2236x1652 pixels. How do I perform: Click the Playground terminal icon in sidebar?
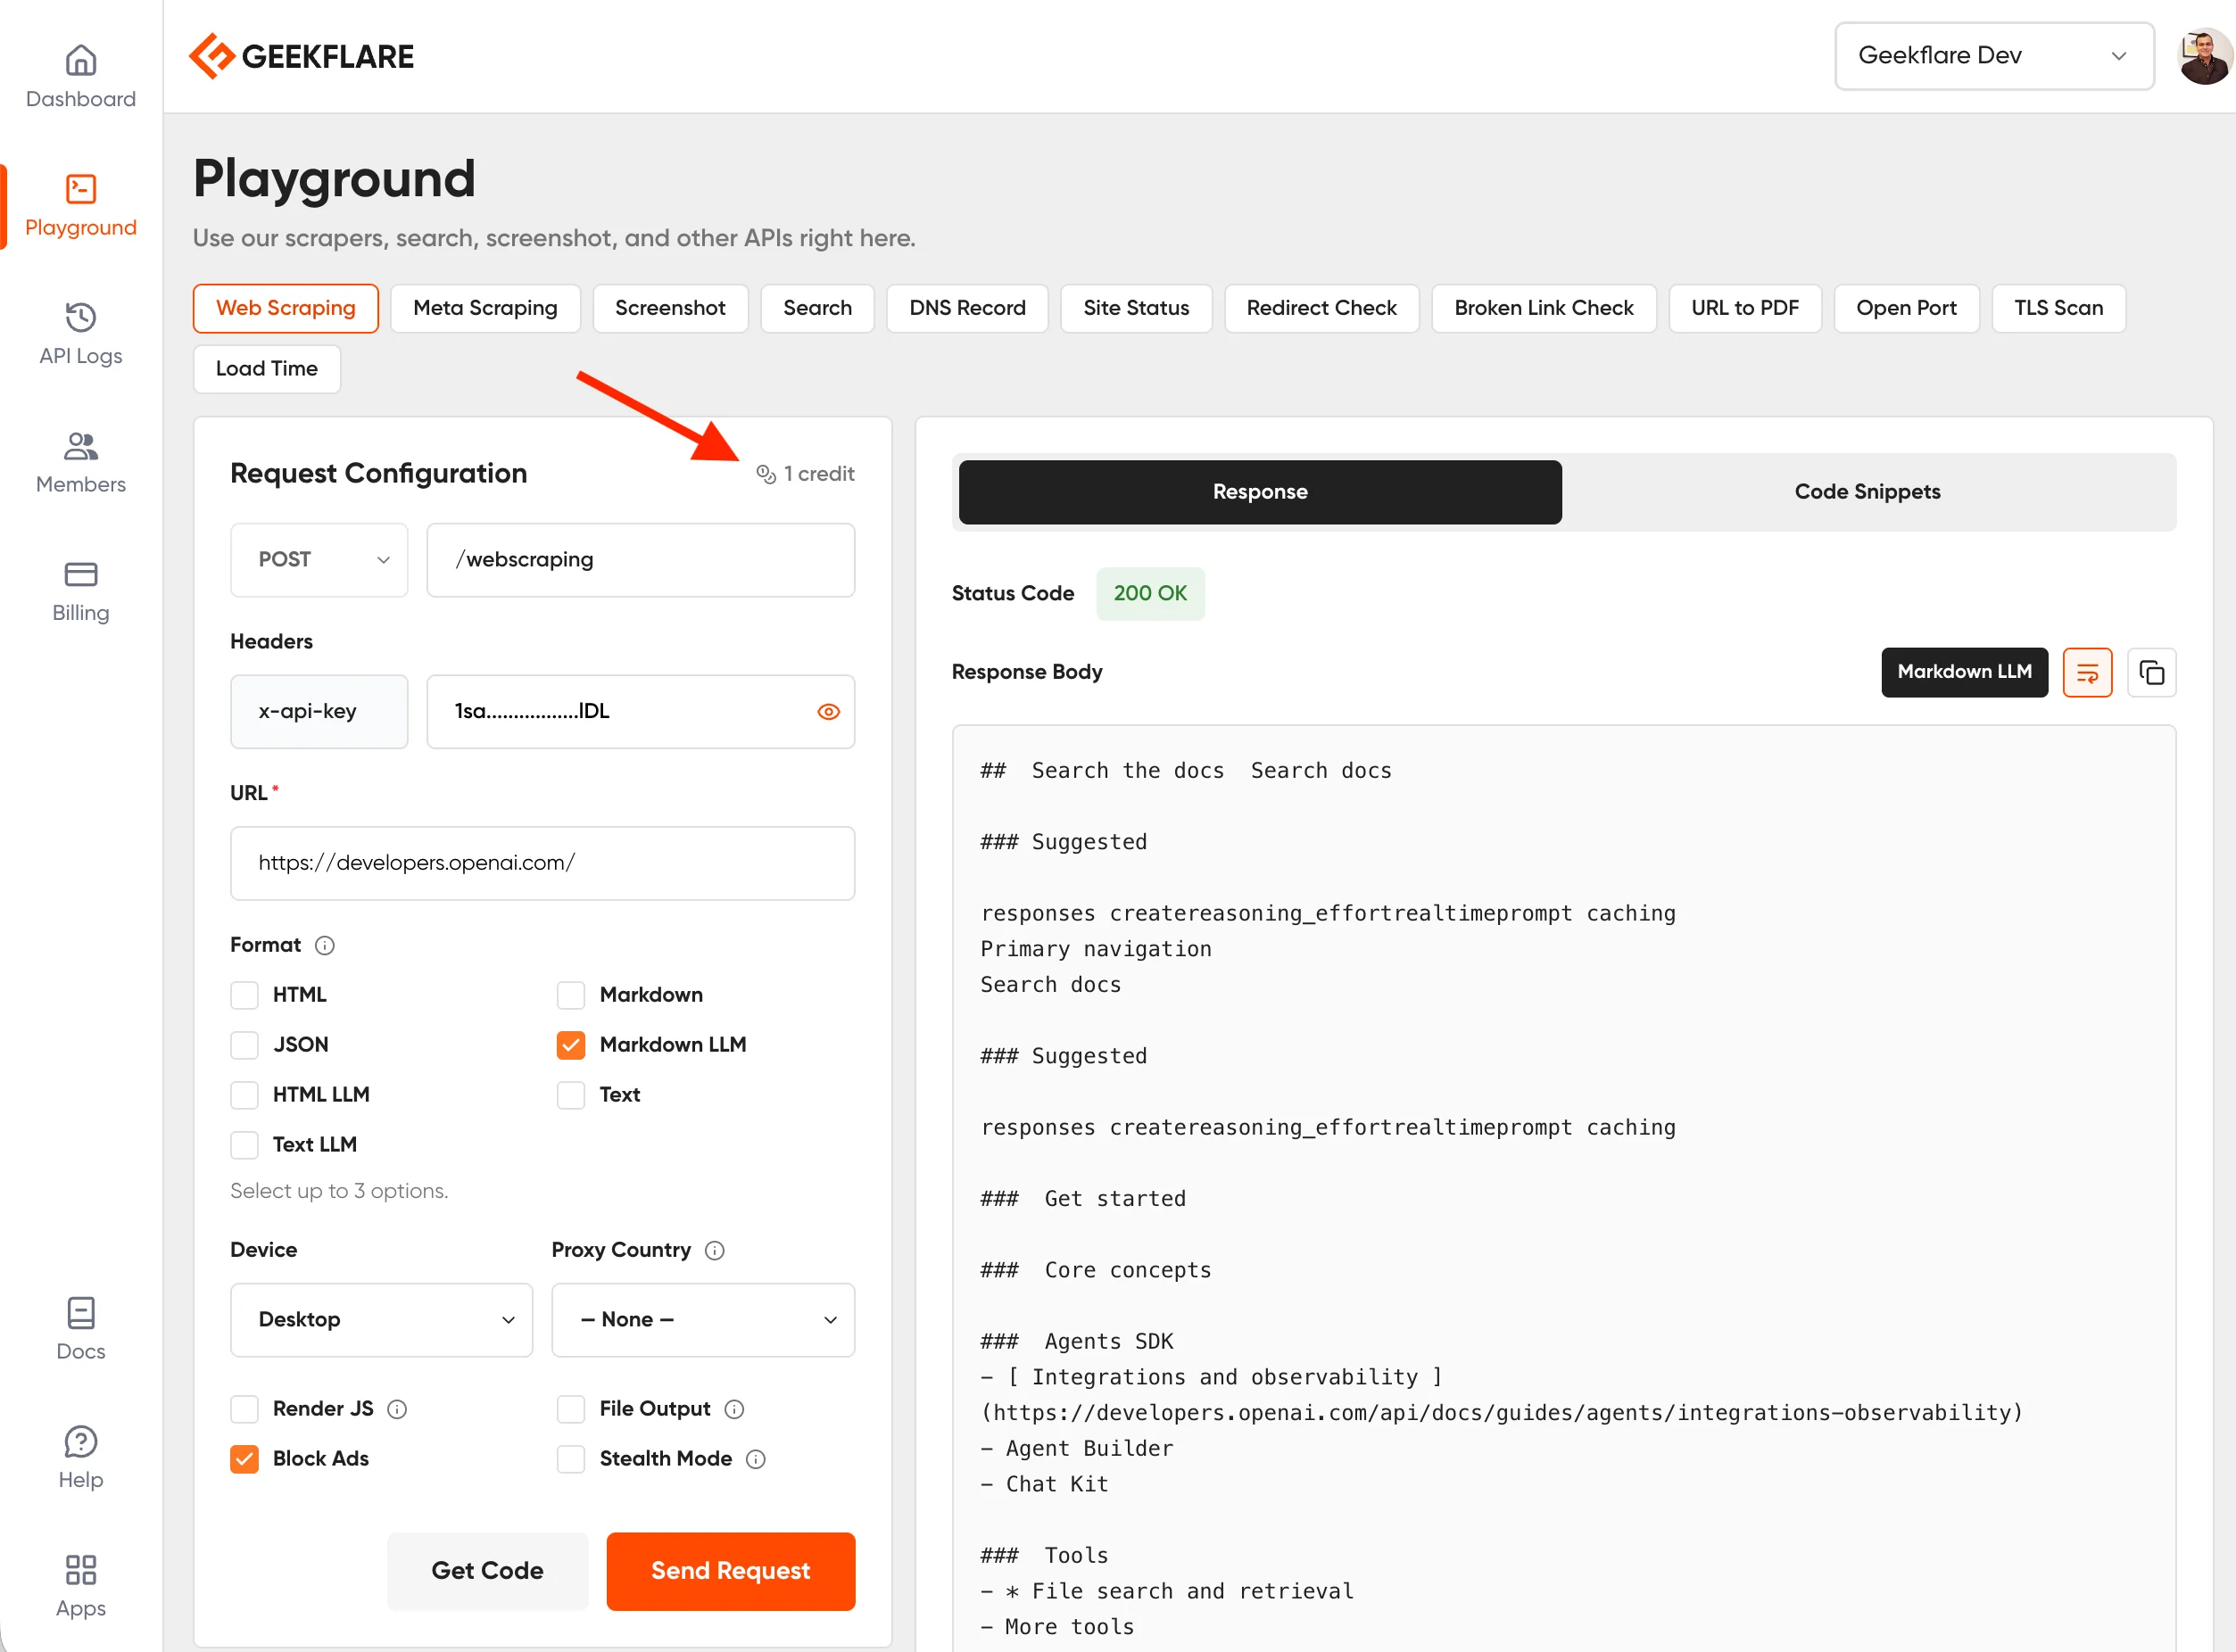81,189
